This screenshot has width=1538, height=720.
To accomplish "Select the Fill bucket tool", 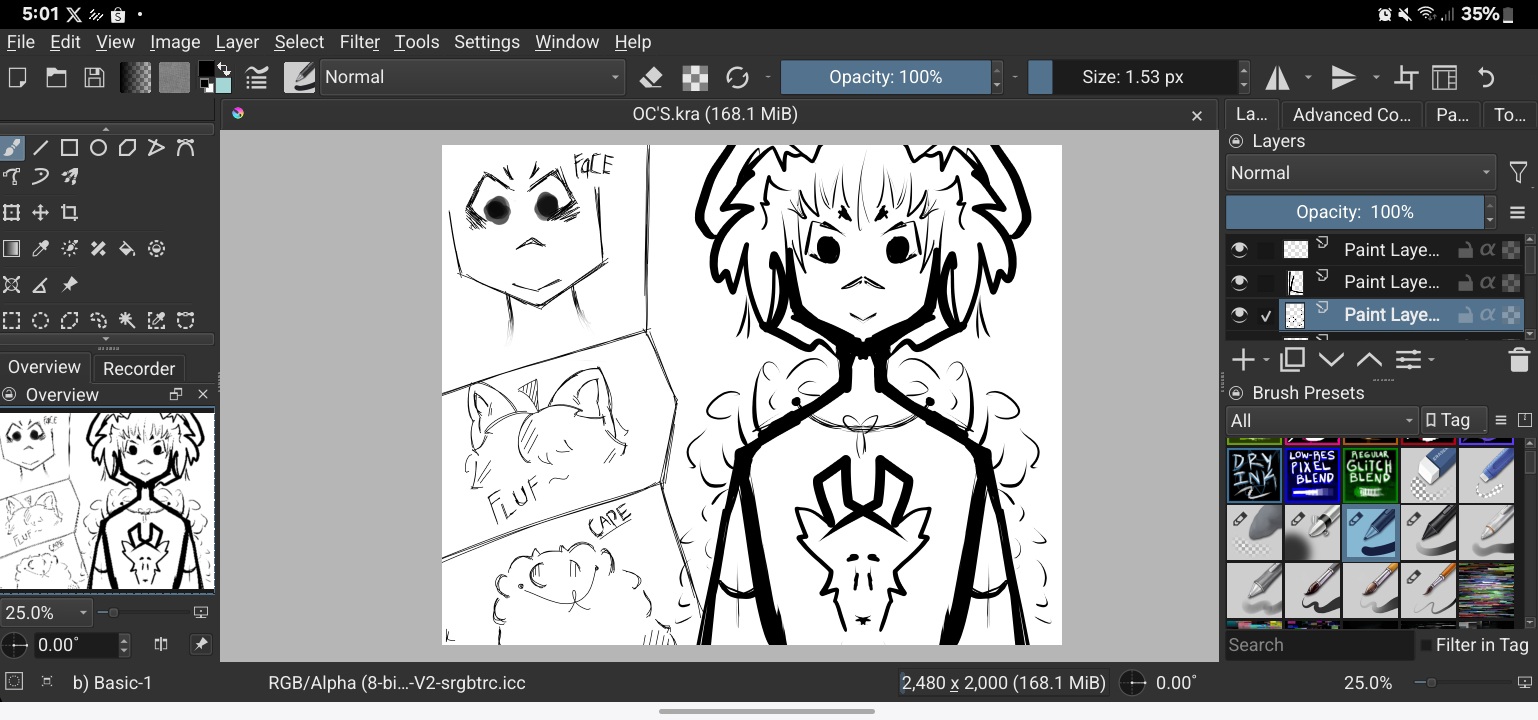I will click(x=127, y=249).
